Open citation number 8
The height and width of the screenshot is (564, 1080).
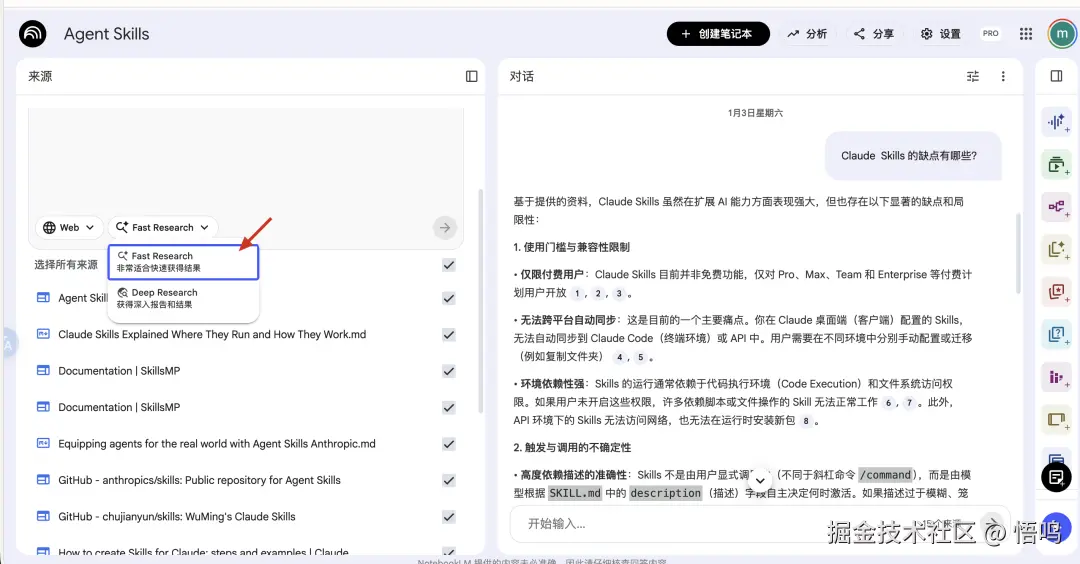click(805, 421)
